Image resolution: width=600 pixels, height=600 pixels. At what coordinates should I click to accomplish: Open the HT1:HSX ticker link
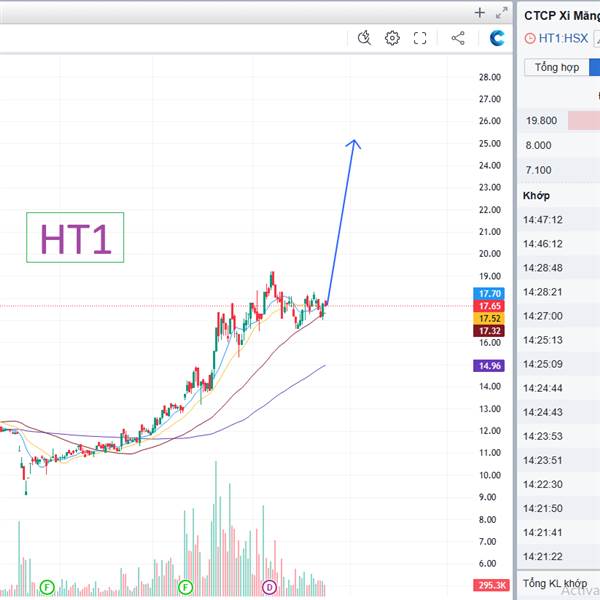(x=563, y=38)
